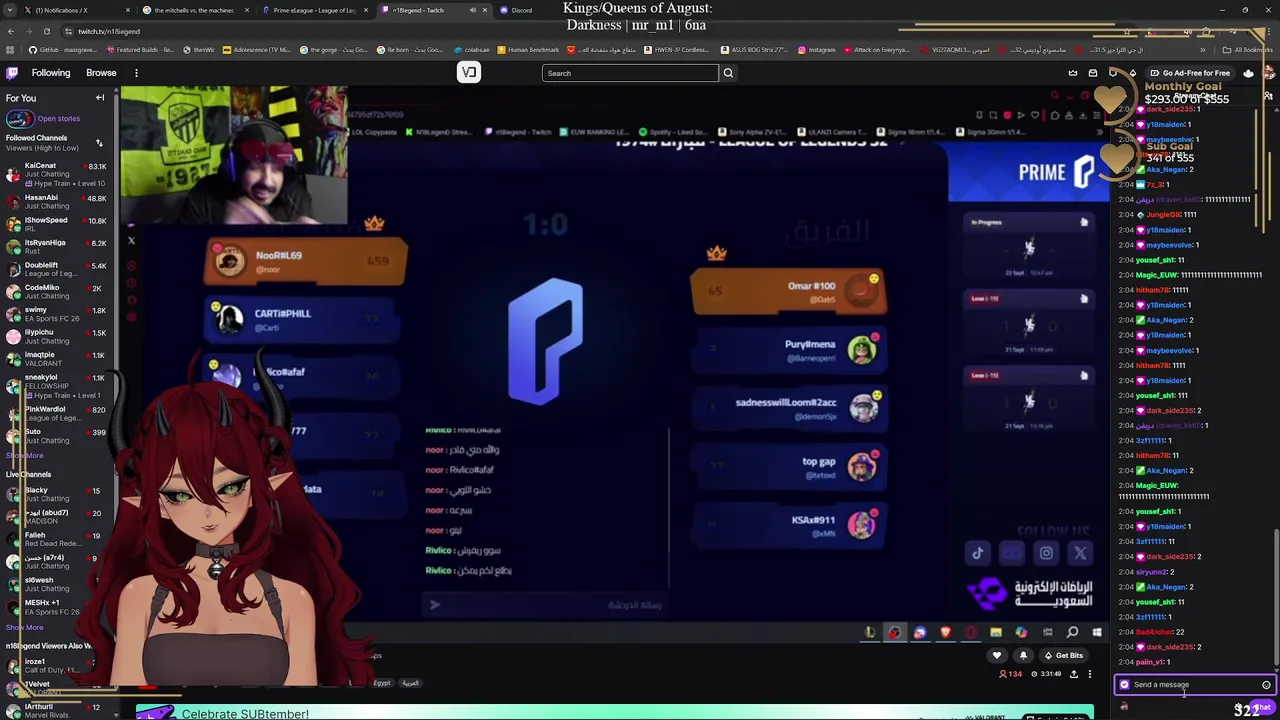Open ItsRyanHiga's channel in the sidebar
1280x720 pixels.
click(x=55, y=247)
